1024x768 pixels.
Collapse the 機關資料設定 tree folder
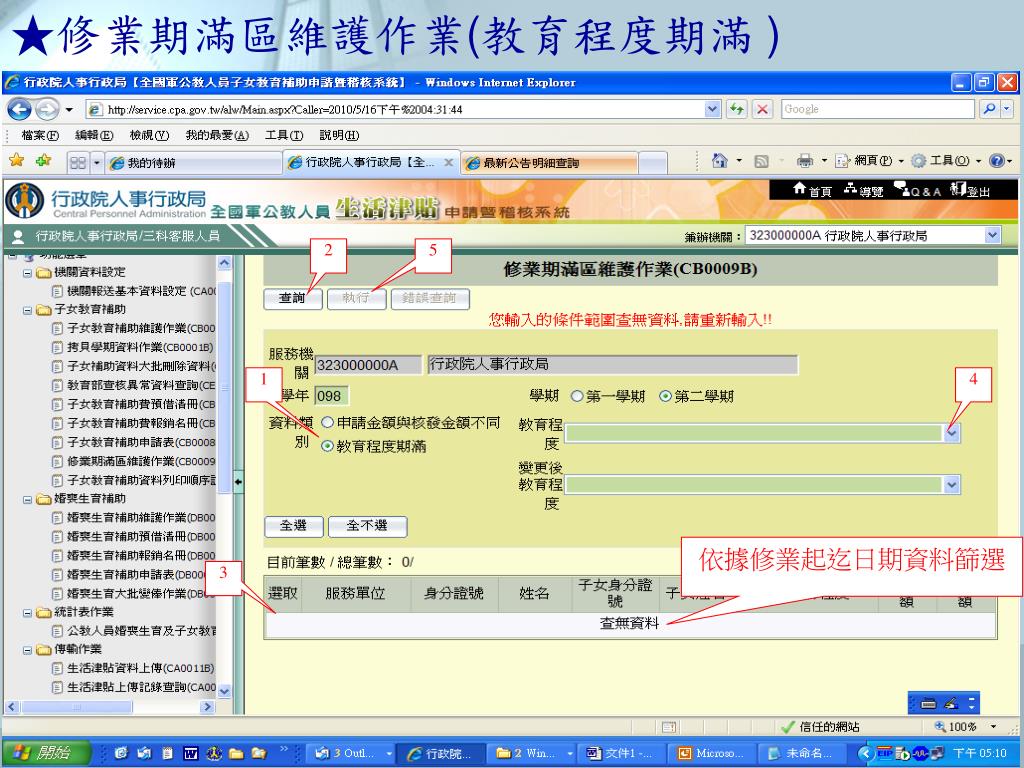(x=27, y=272)
